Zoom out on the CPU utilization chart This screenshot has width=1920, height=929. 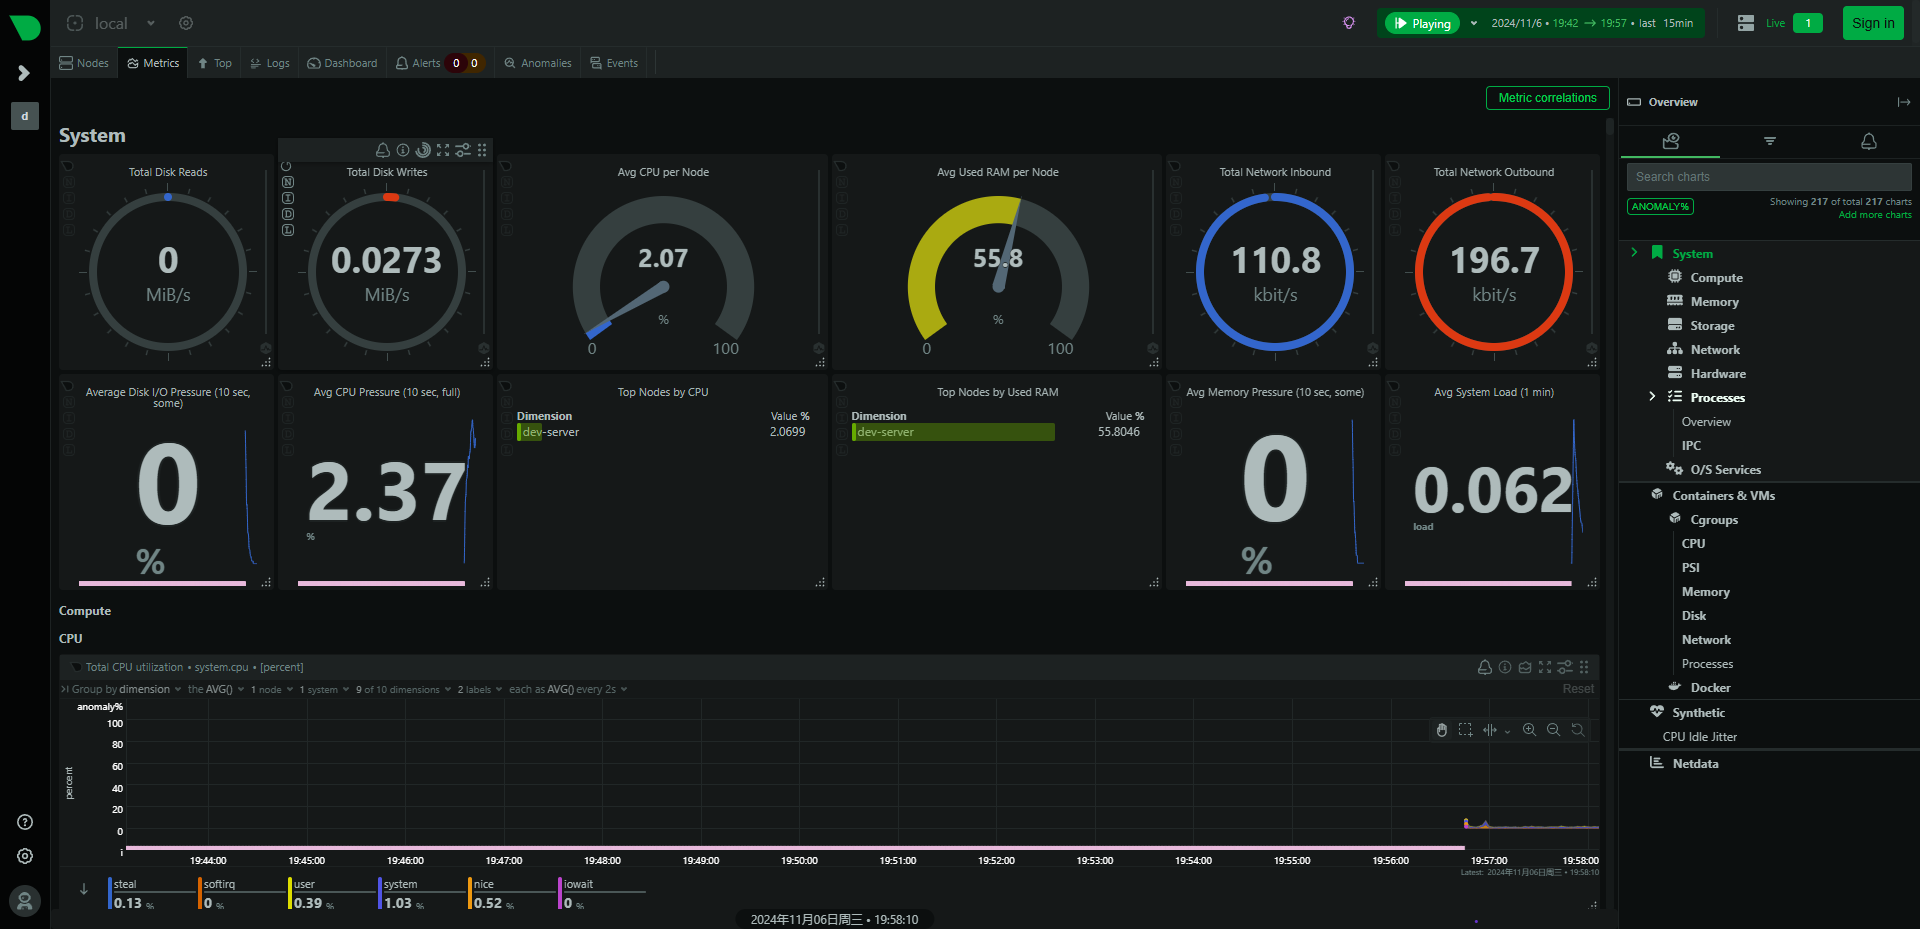click(1553, 730)
